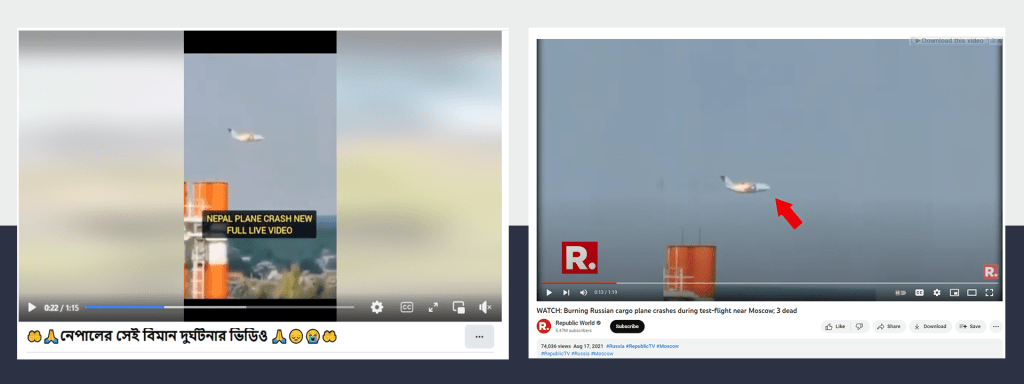The height and width of the screenshot is (384, 1024).
Task: Skip to next video on YouTube player
Action: click(566, 293)
